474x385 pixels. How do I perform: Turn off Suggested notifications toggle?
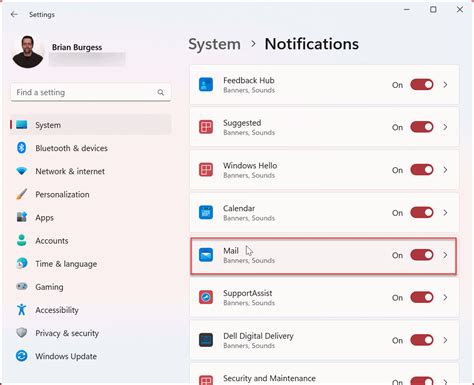click(422, 127)
